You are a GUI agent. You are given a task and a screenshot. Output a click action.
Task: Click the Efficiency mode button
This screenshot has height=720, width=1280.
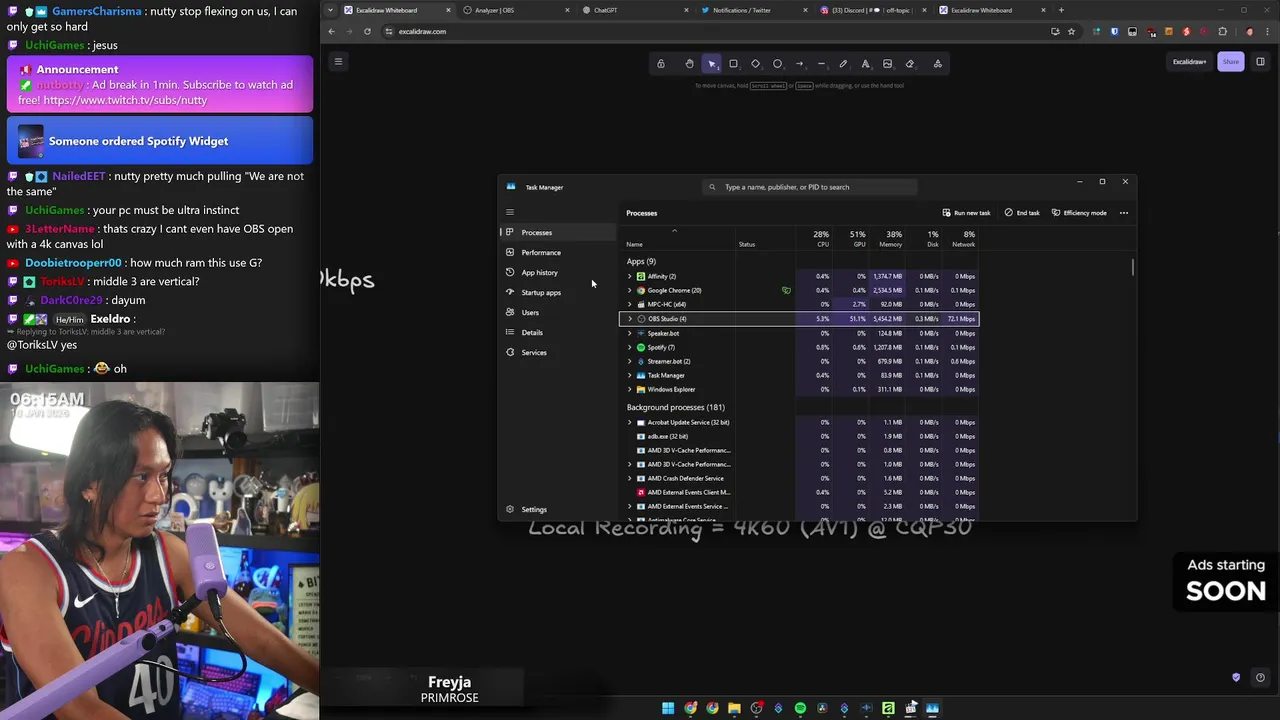pos(1079,213)
